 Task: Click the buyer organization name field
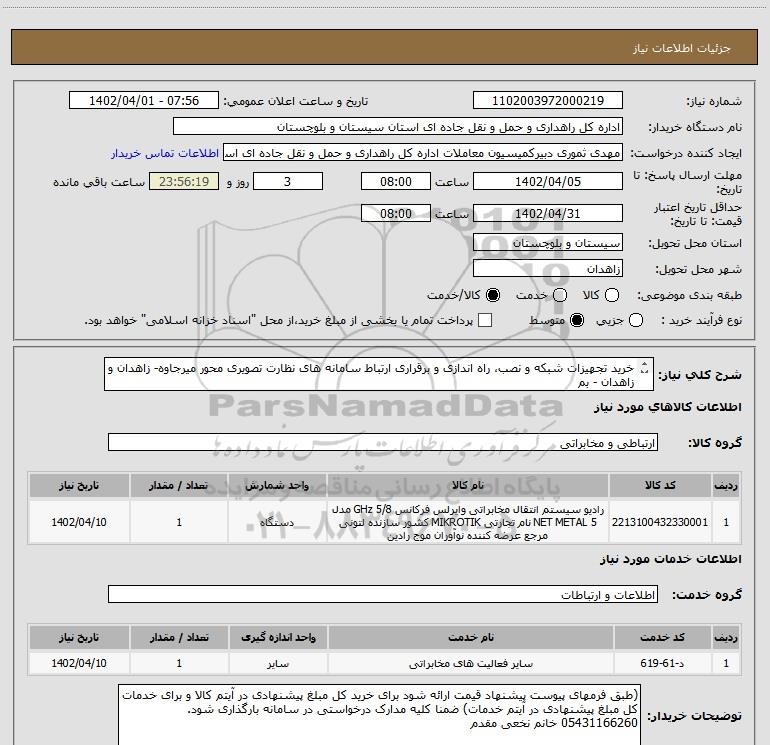pos(398,127)
